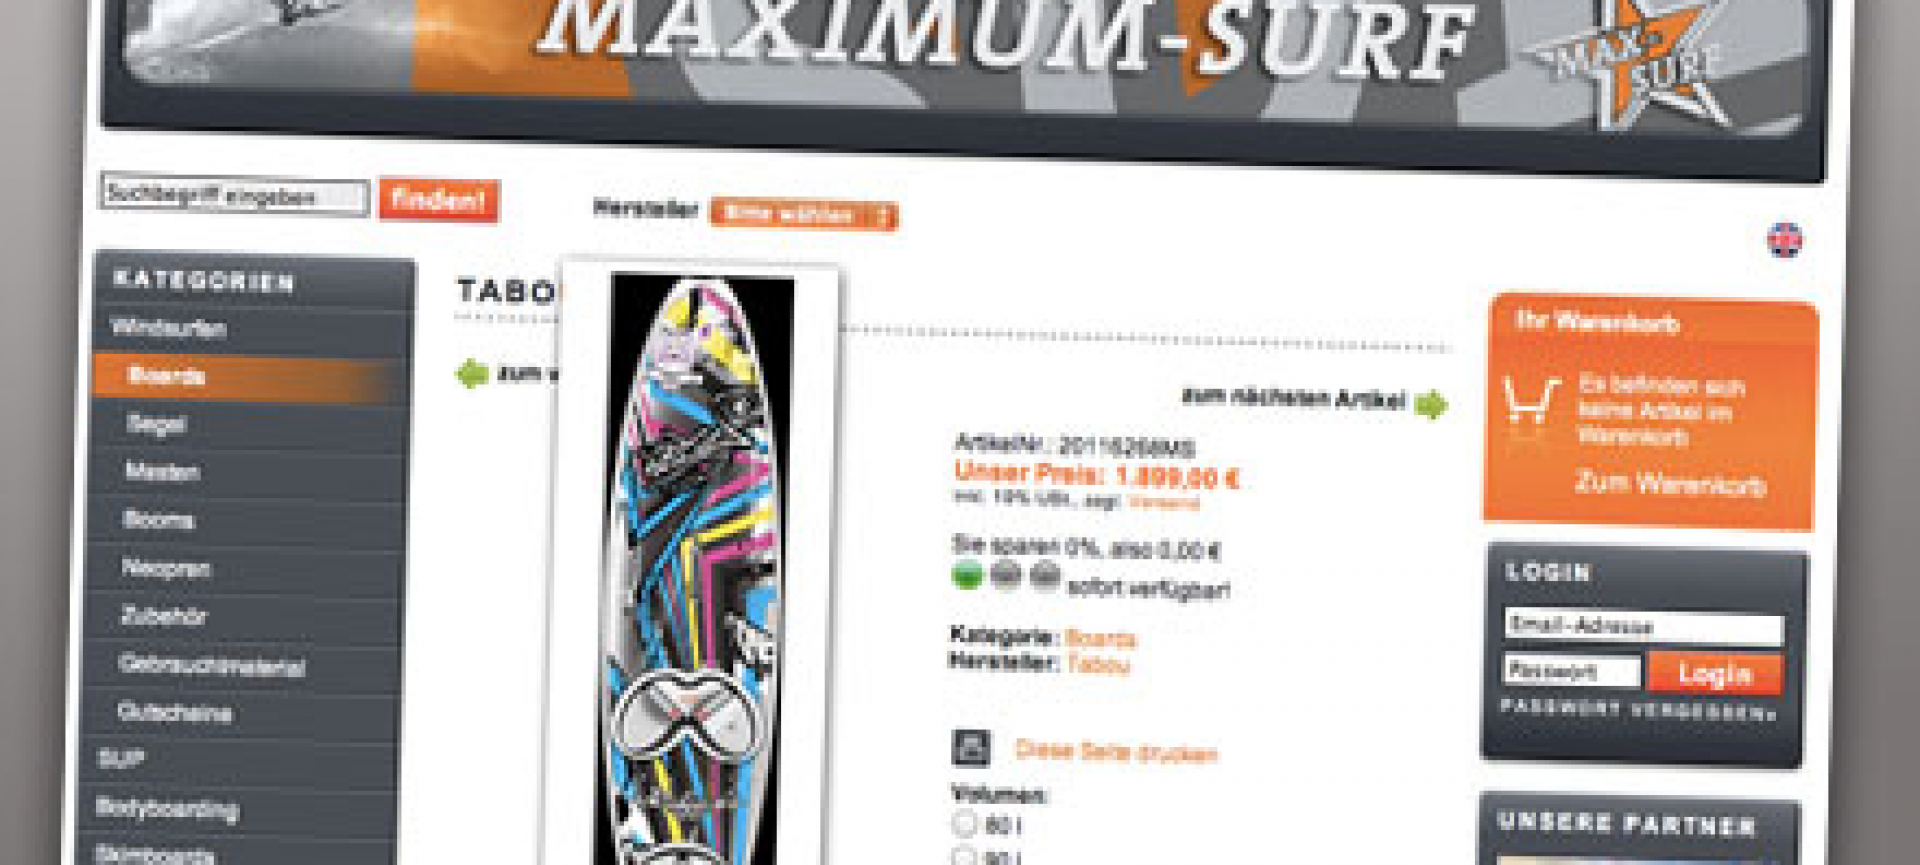Click the Email-Adresse input field

[1643, 626]
